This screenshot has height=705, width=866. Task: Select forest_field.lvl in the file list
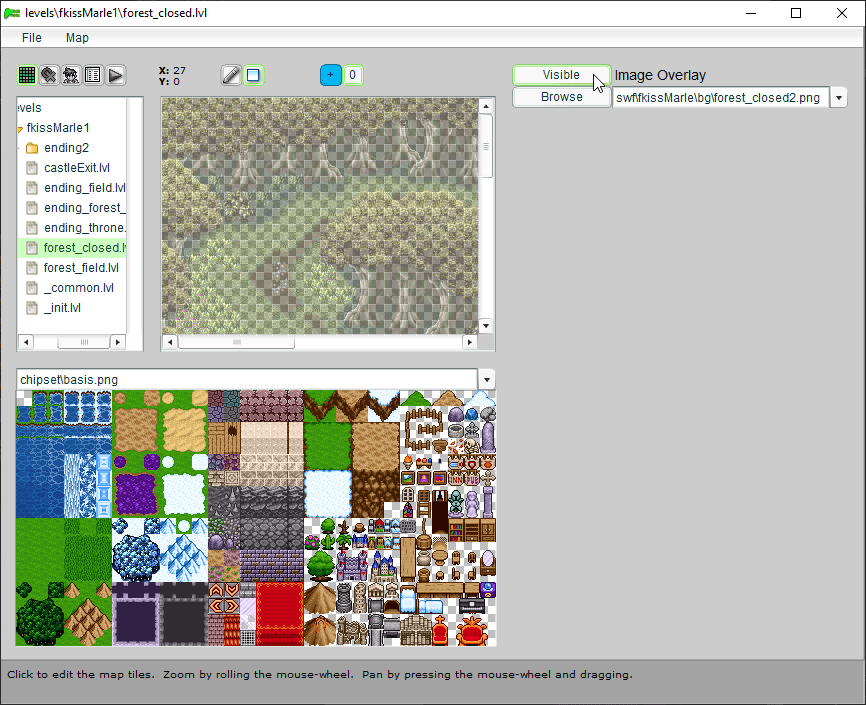click(81, 267)
